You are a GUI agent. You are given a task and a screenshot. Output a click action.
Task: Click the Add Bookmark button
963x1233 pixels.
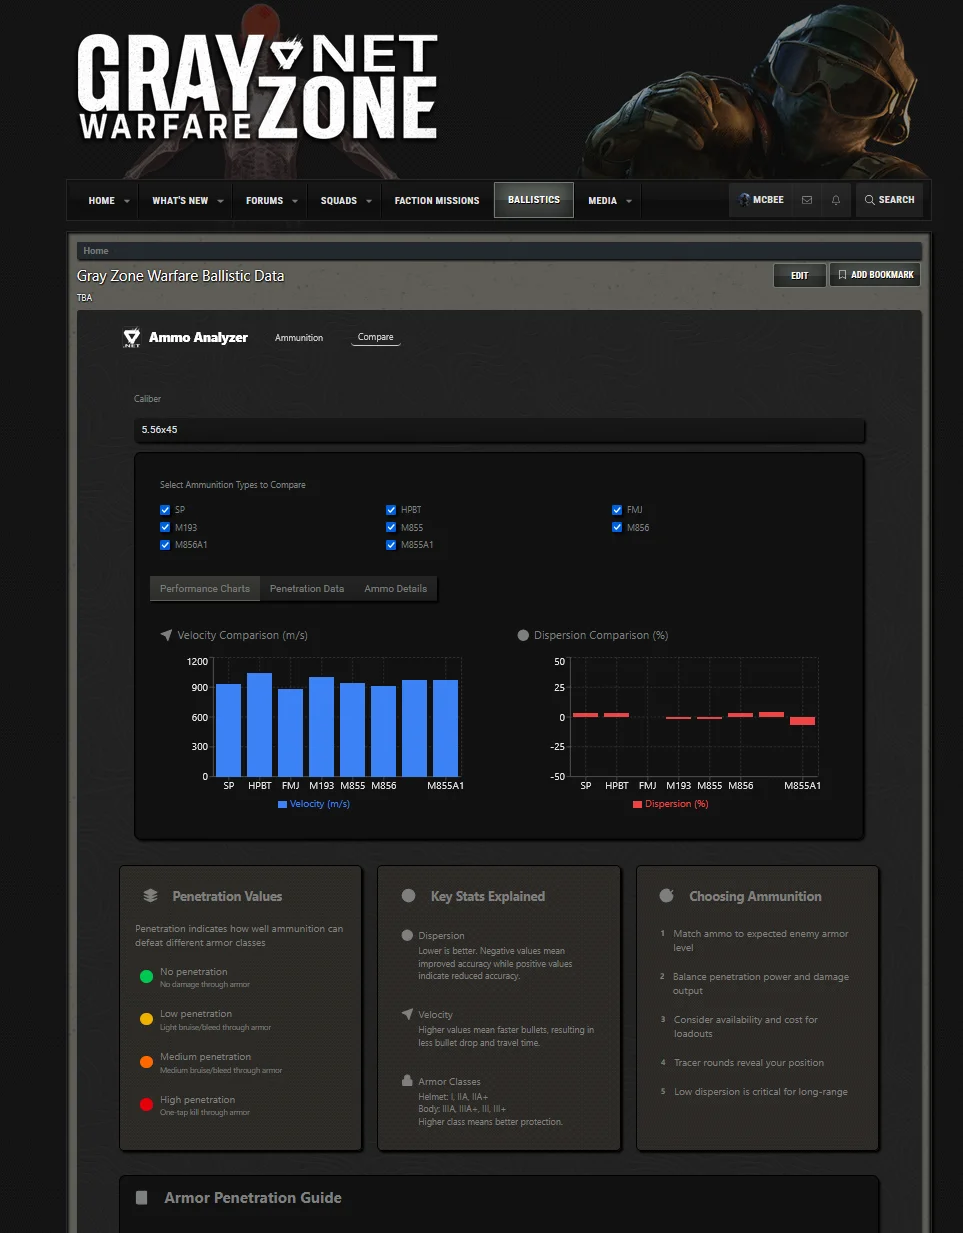(x=875, y=275)
